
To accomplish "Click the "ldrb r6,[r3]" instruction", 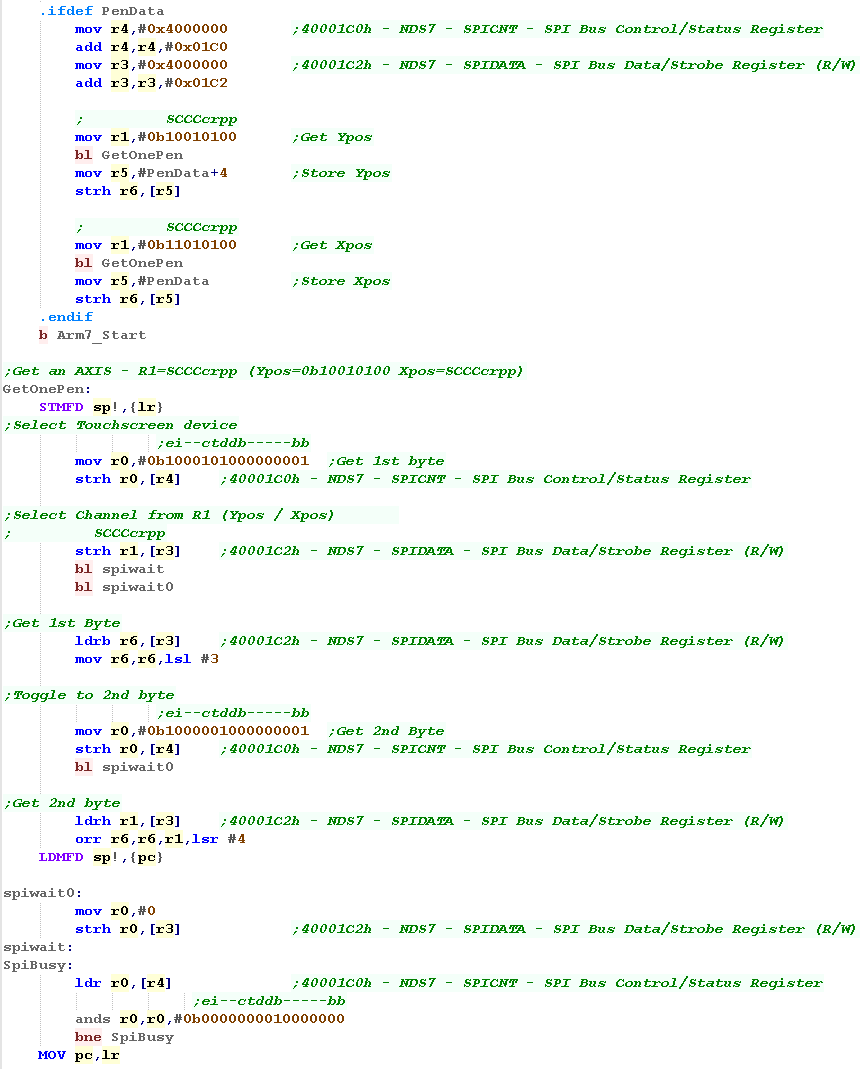I will coord(128,641).
